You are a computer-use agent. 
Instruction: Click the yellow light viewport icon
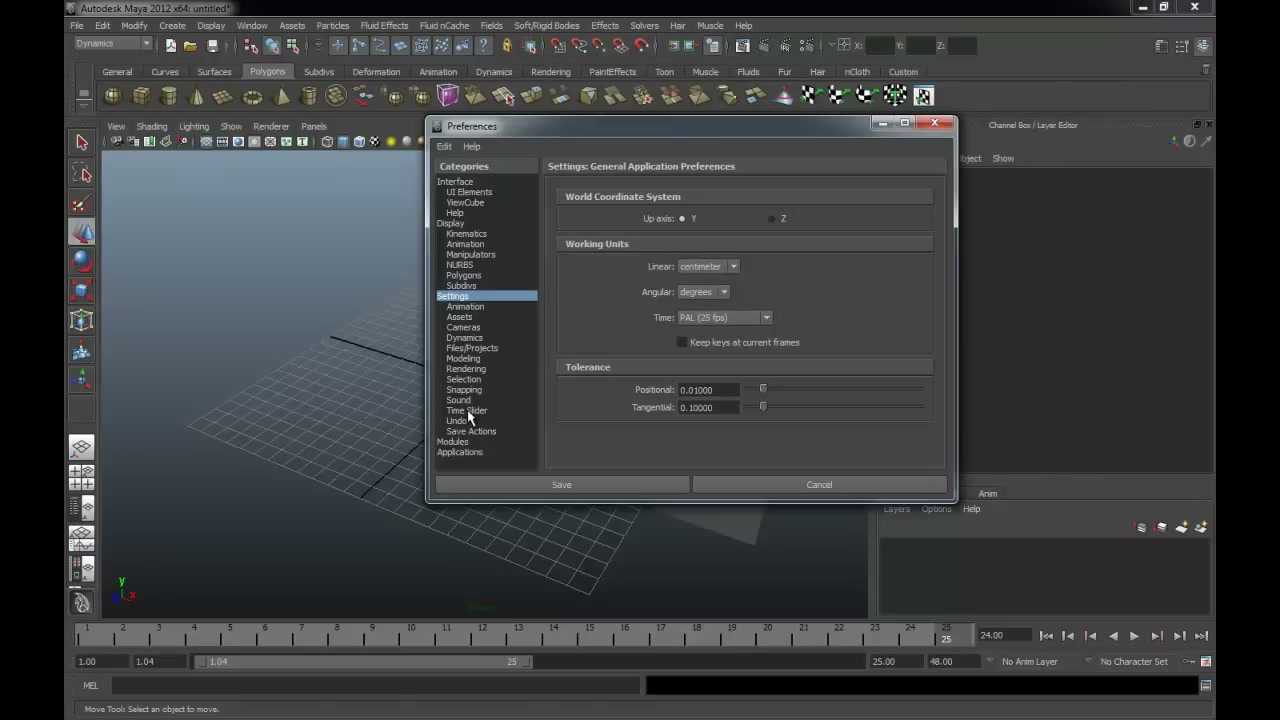391,142
